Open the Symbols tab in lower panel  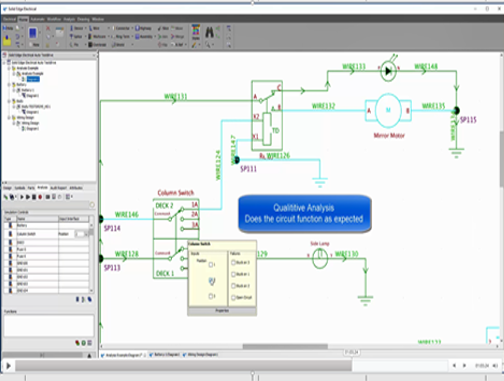(x=20, y=188)
